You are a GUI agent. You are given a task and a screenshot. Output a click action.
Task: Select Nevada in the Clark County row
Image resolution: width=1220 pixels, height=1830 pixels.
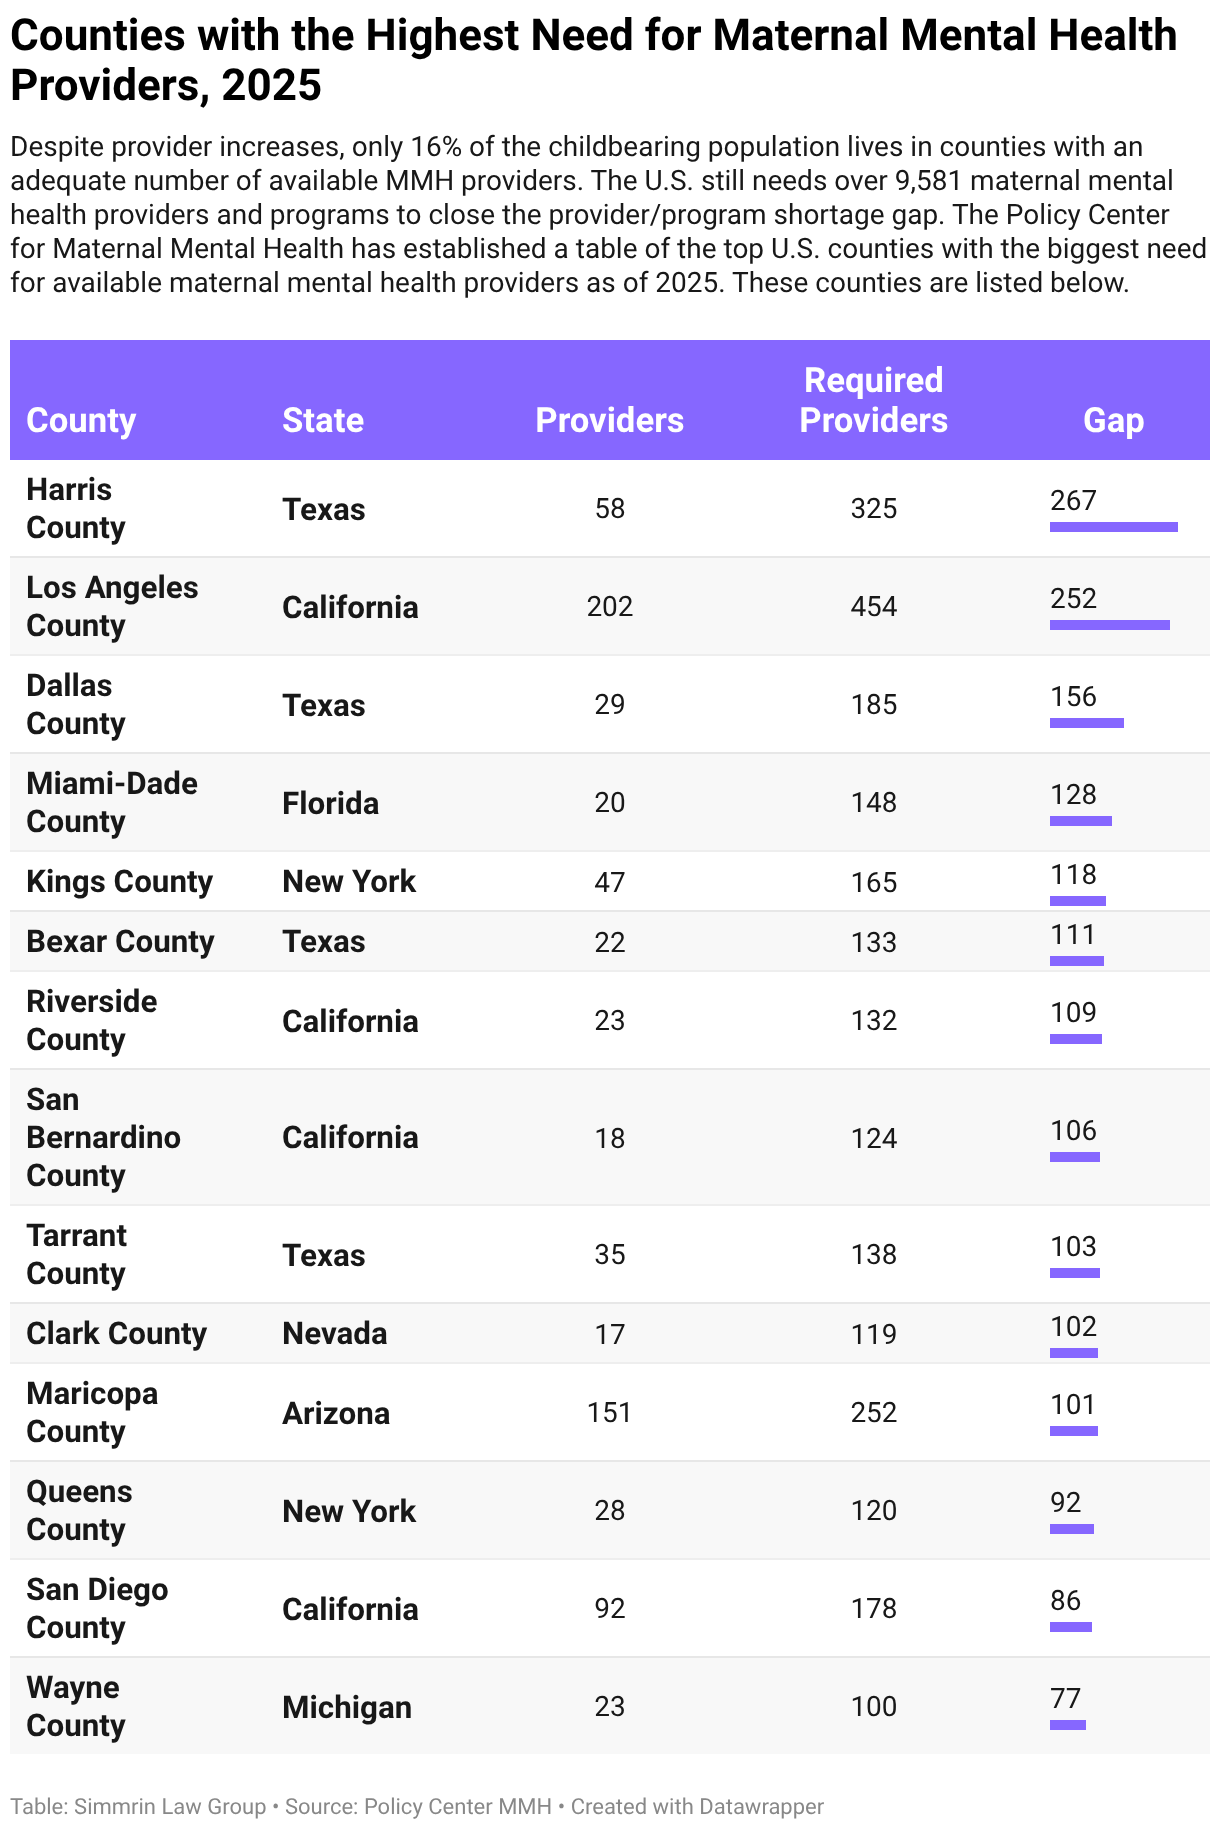tap(335, 1333)
